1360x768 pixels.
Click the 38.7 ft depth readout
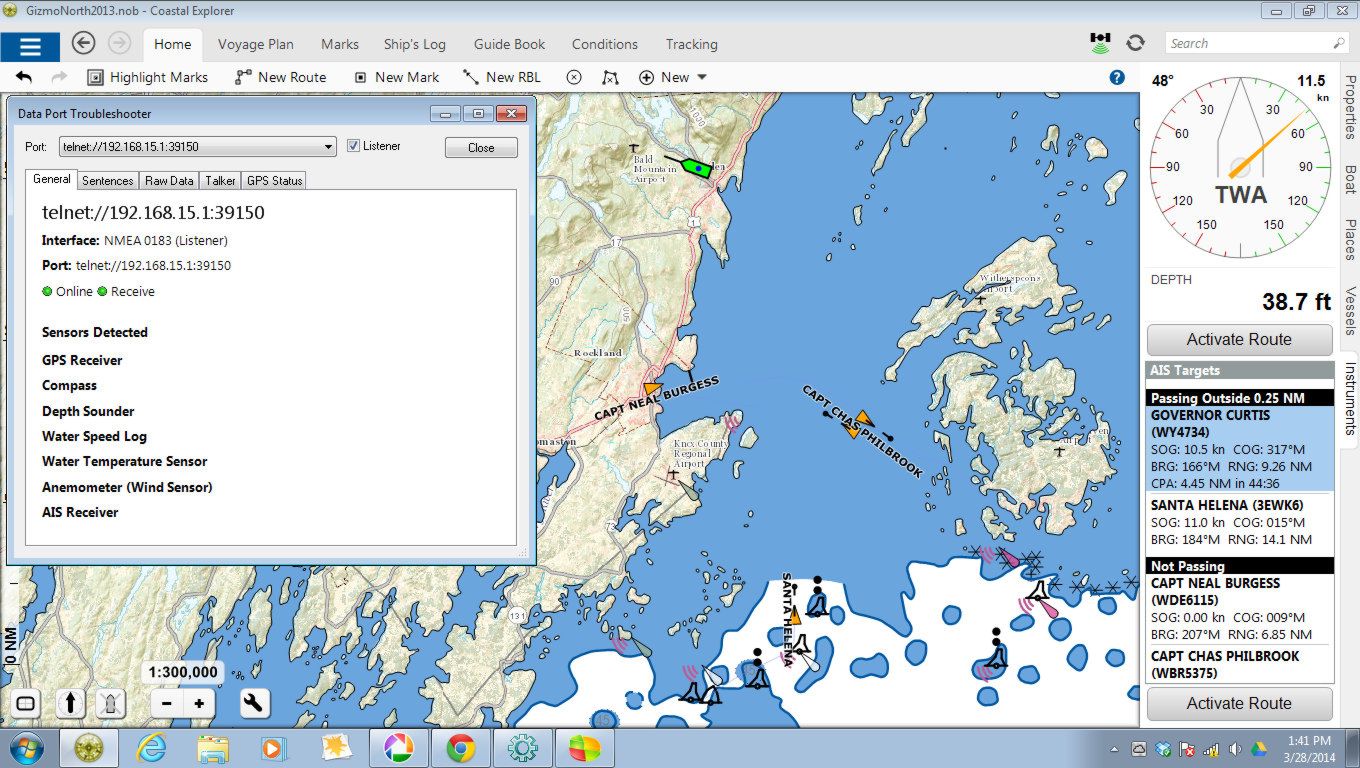pos(1296,301)
